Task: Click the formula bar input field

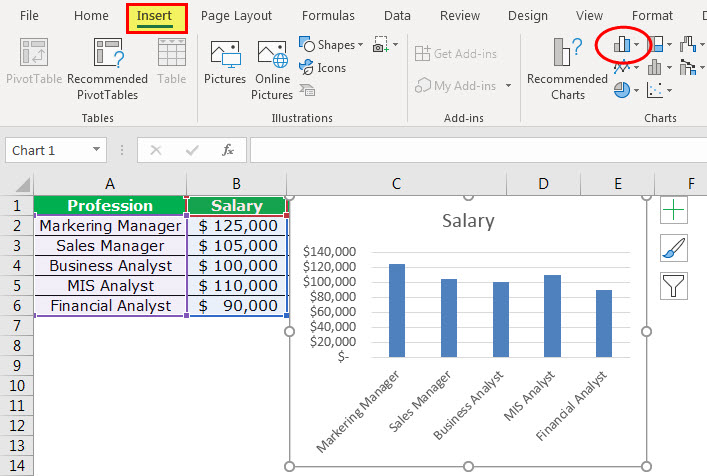Action: 470,150
